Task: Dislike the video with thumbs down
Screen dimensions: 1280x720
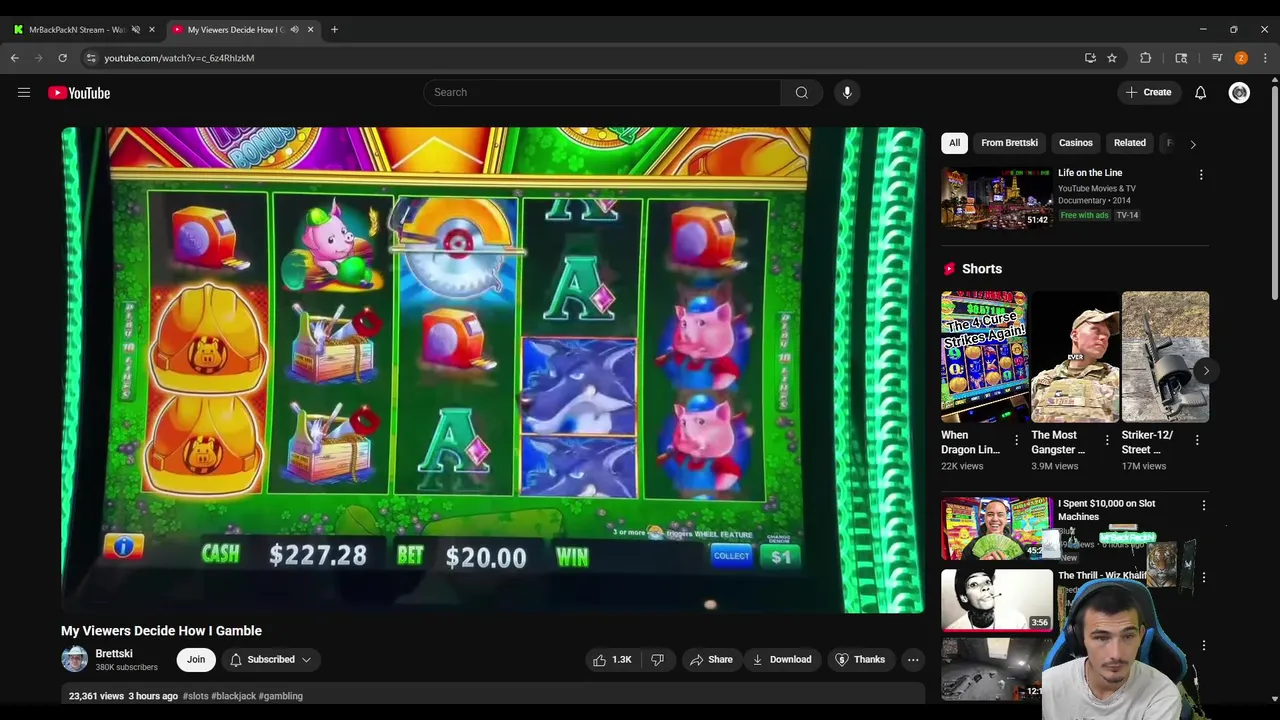Action: (x=658, y=660)
